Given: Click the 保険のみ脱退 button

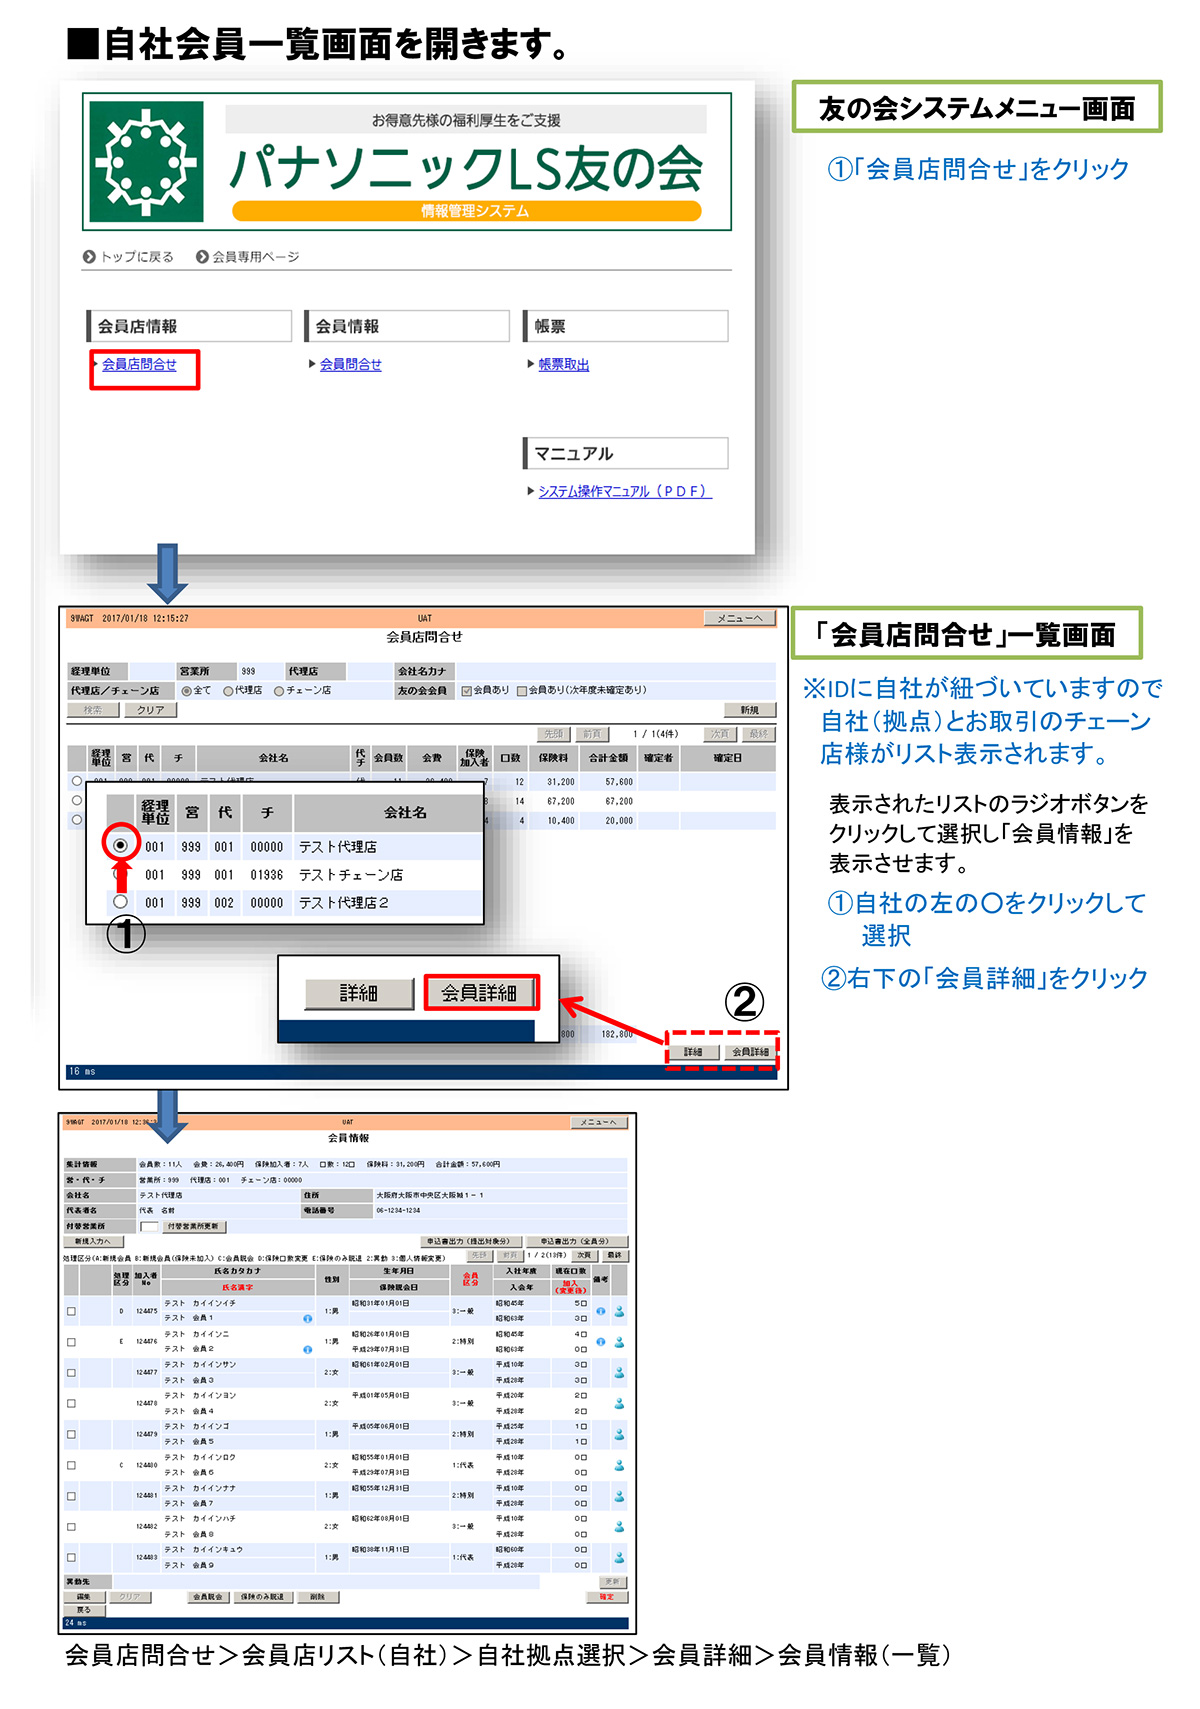Looking at the screenshot, I should pyautogui.click(x=263, y=1597).
